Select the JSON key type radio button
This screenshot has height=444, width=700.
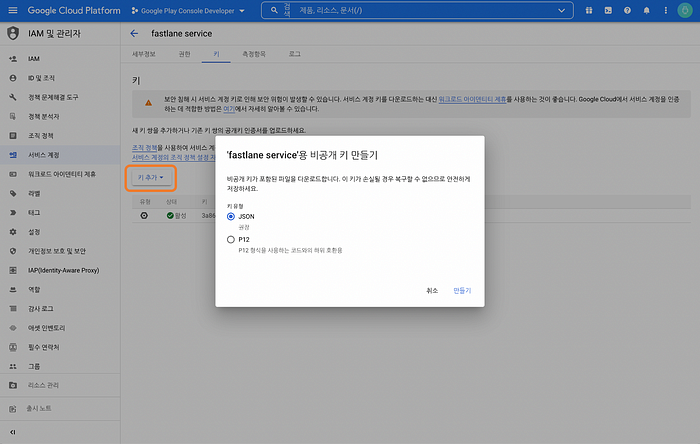[231, 216]
